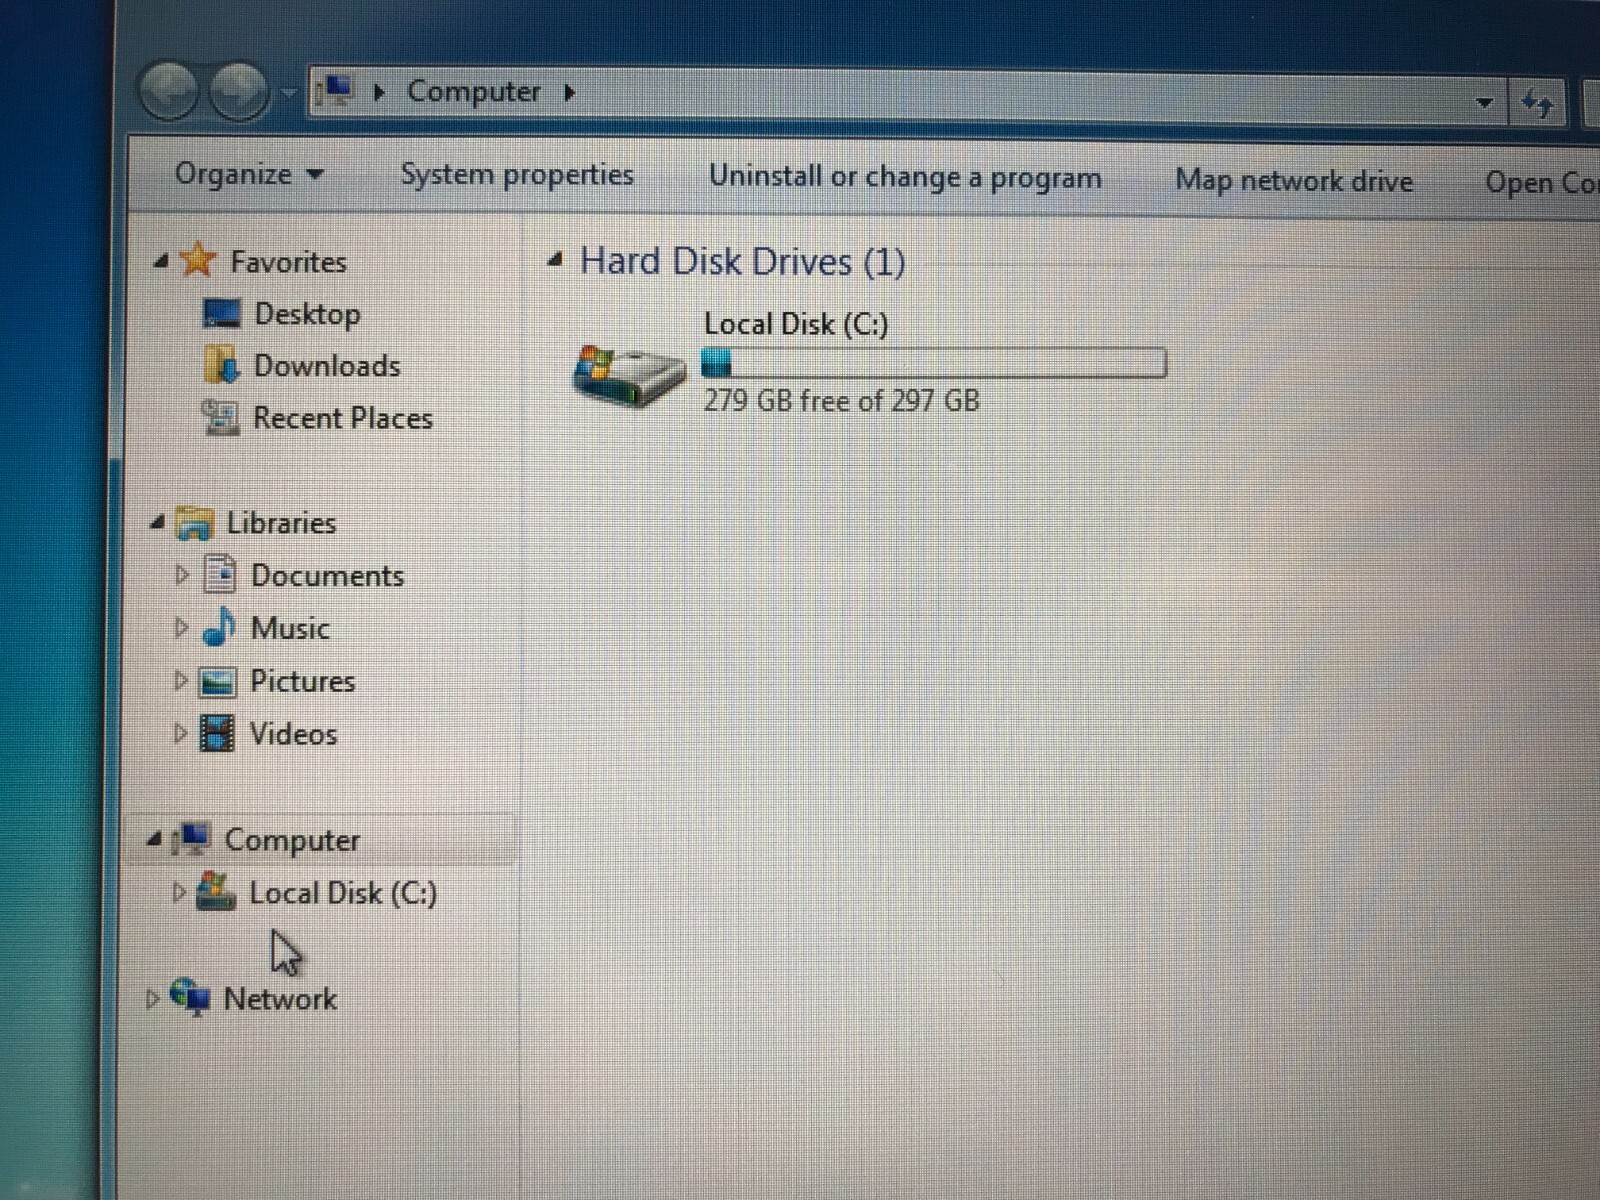This screenshot has width=1600, height=1200.
Task: Select the Local Disk (C:) drive icon
Action: point(629,376)
